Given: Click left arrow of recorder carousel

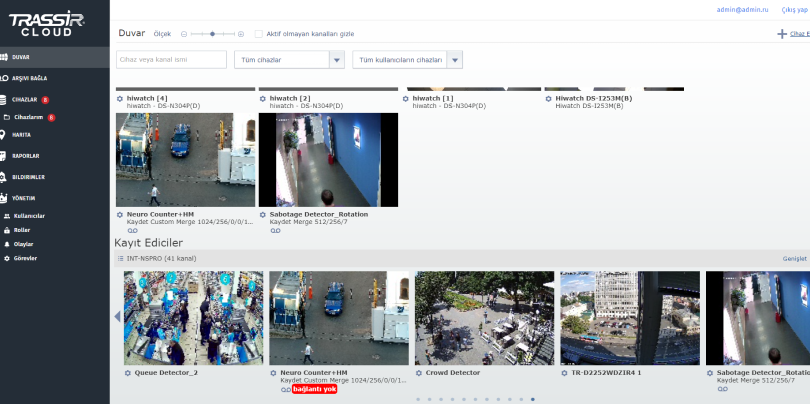Looking at the screenshot, I should 117,316.
